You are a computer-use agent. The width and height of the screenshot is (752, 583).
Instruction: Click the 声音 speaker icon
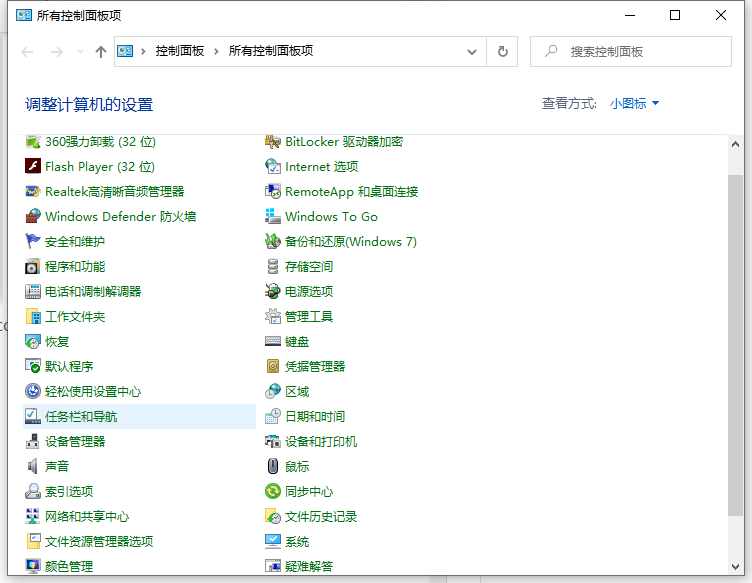point(33,467)
